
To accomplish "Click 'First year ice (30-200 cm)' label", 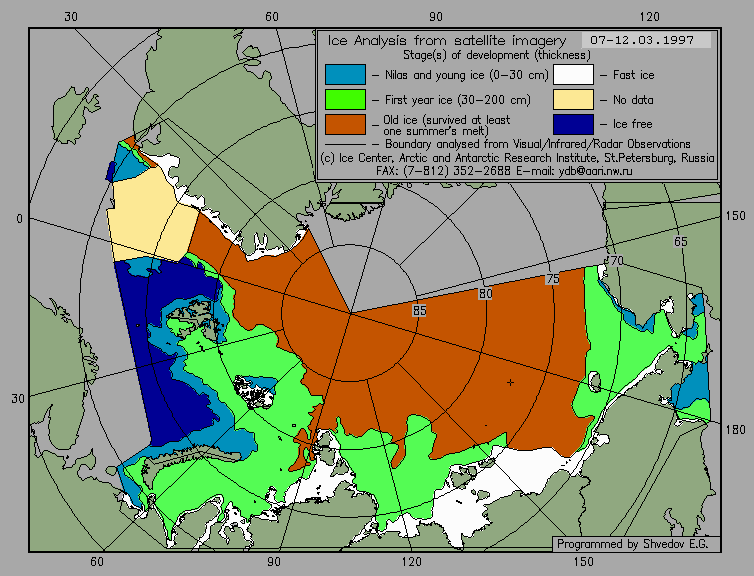I will 458,100.
